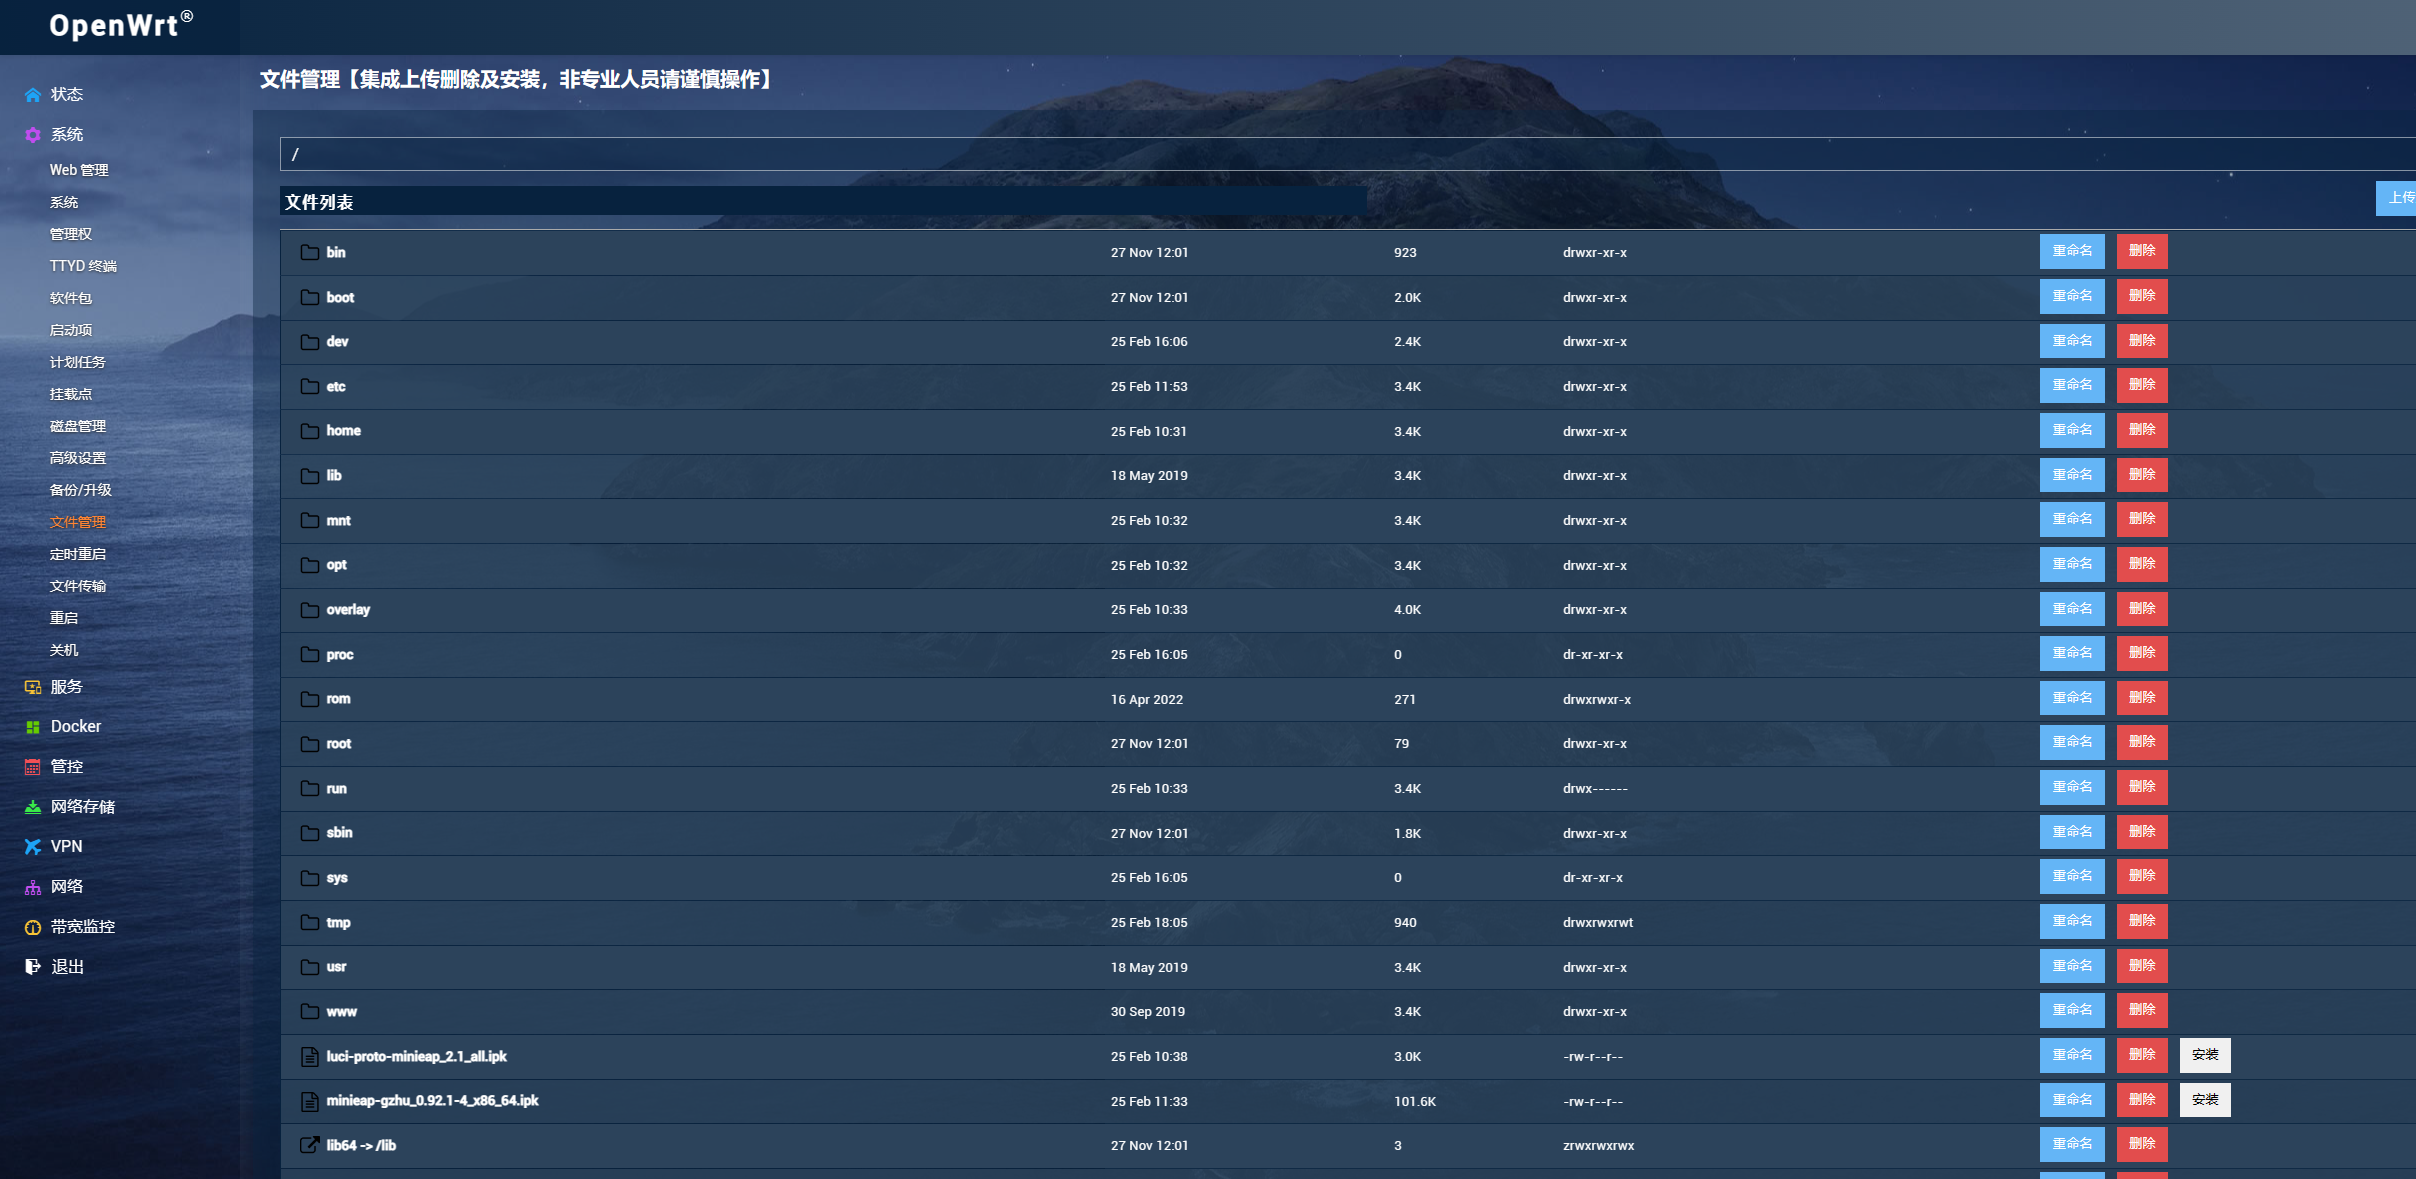Screen dimensions: 2416x1179
Task: Expand the 服务 services menu
Action: [x=66, y=687]
